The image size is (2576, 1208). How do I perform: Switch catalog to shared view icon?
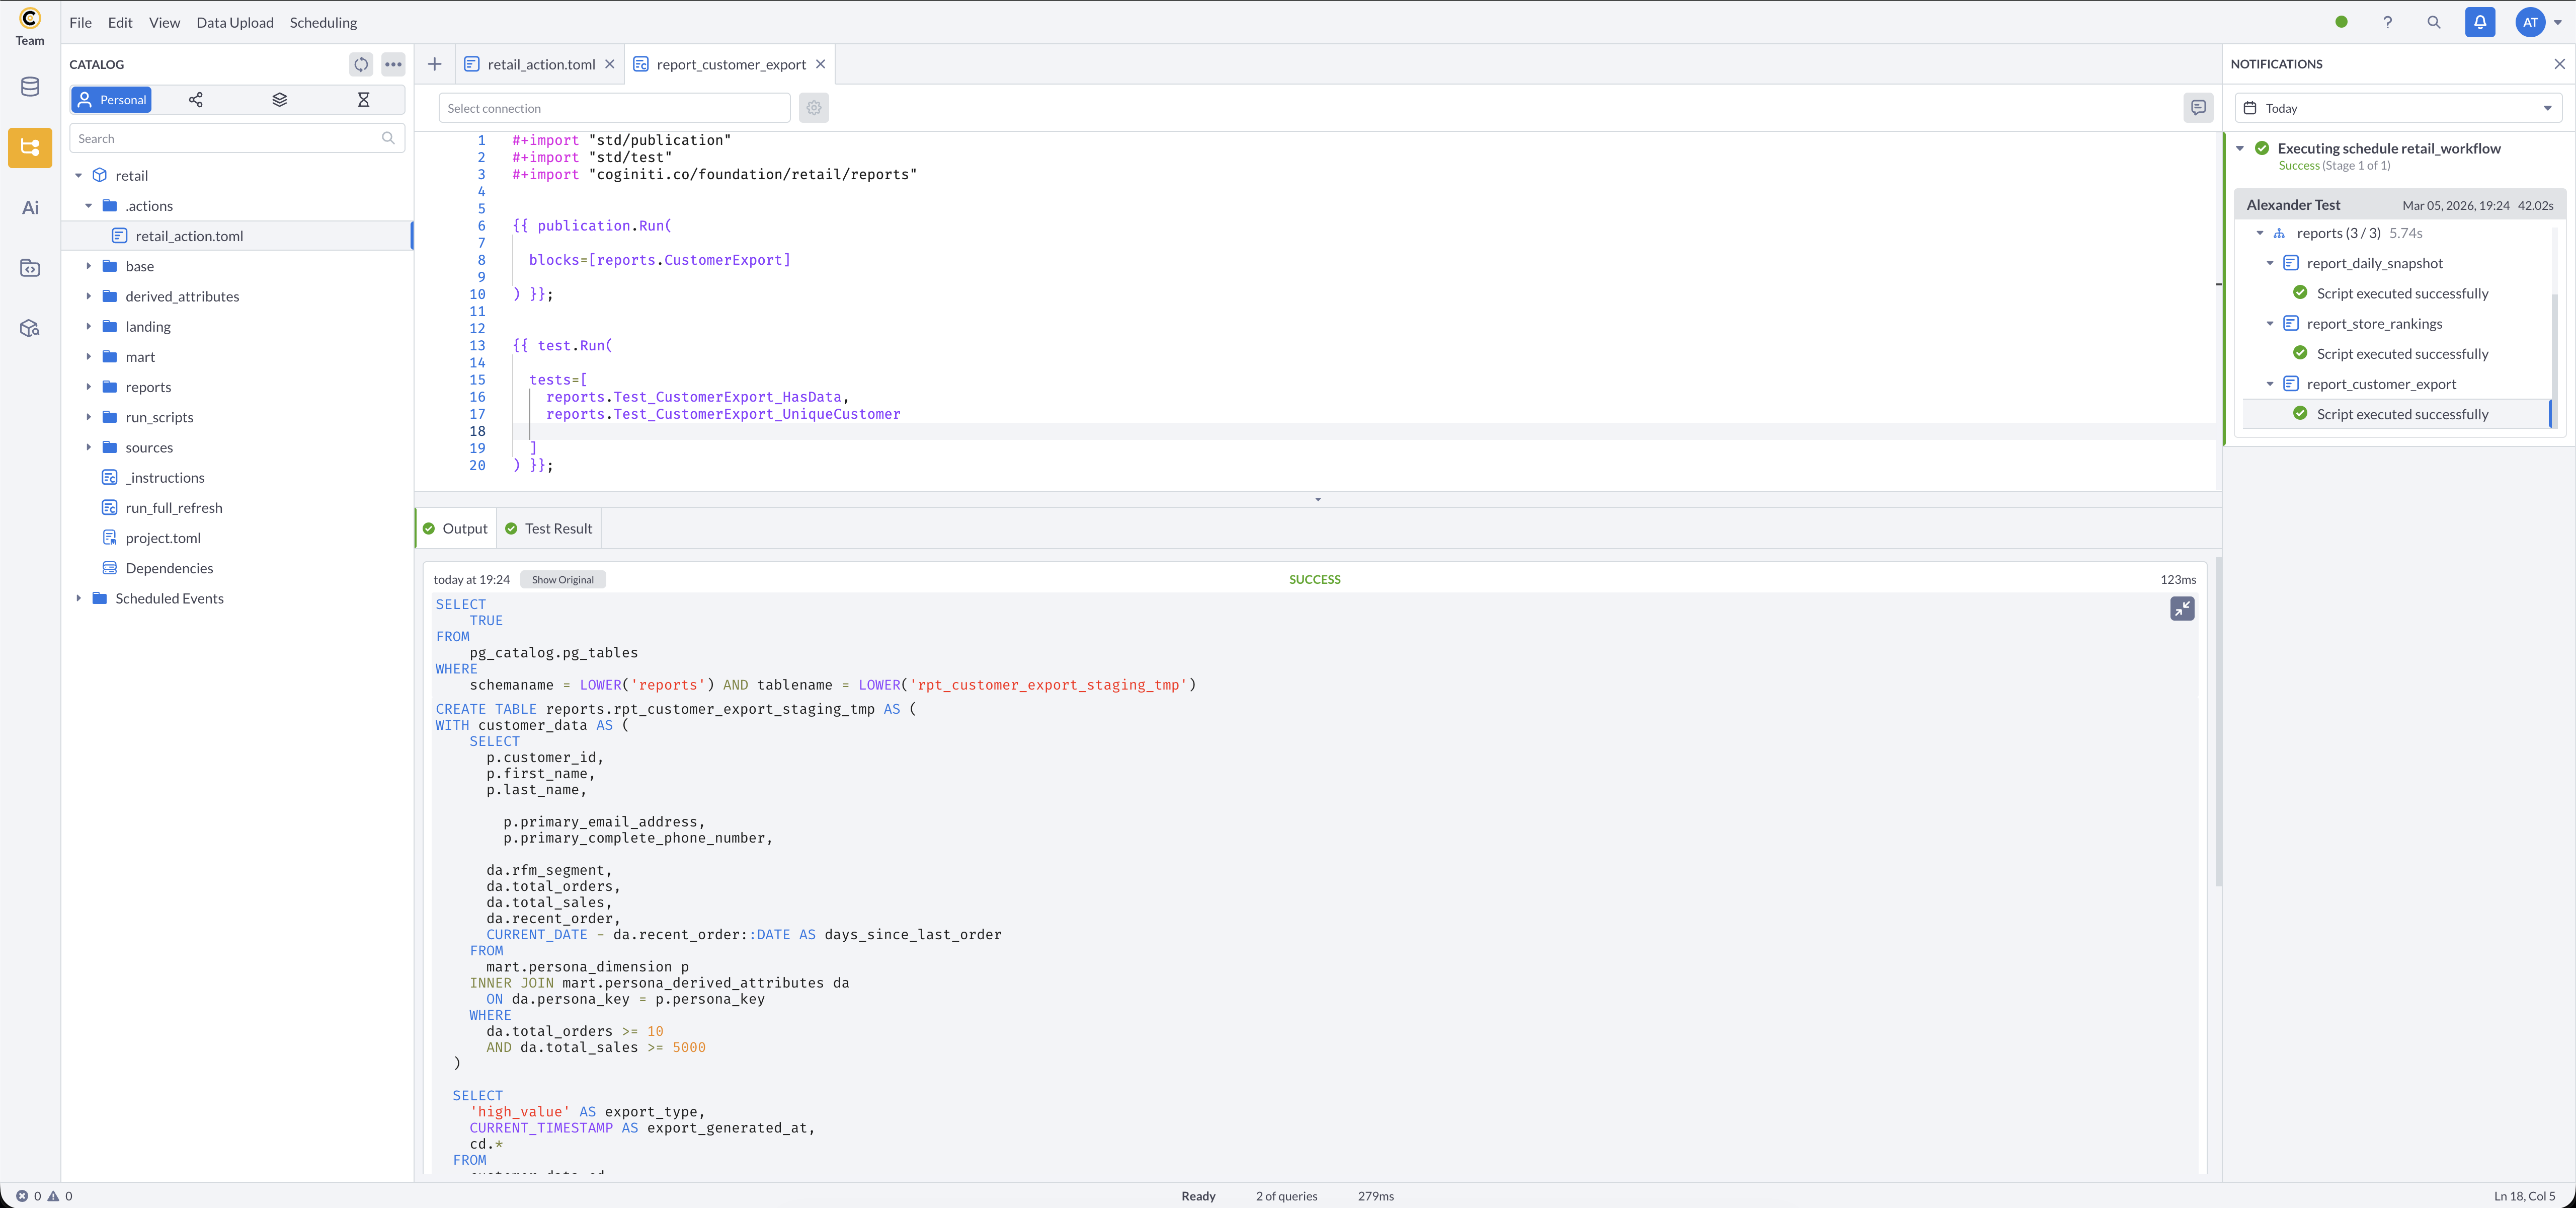[196, 100]
